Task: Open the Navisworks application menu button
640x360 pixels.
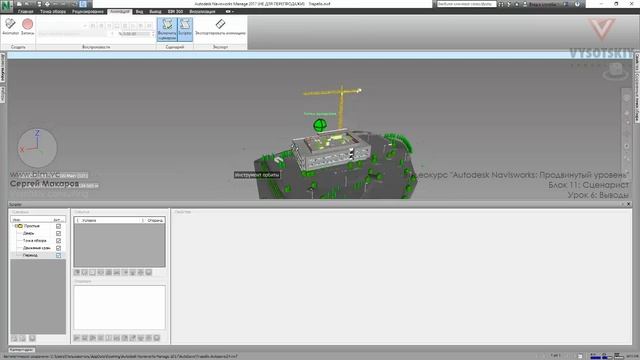Action: click(x=6, y=7)
